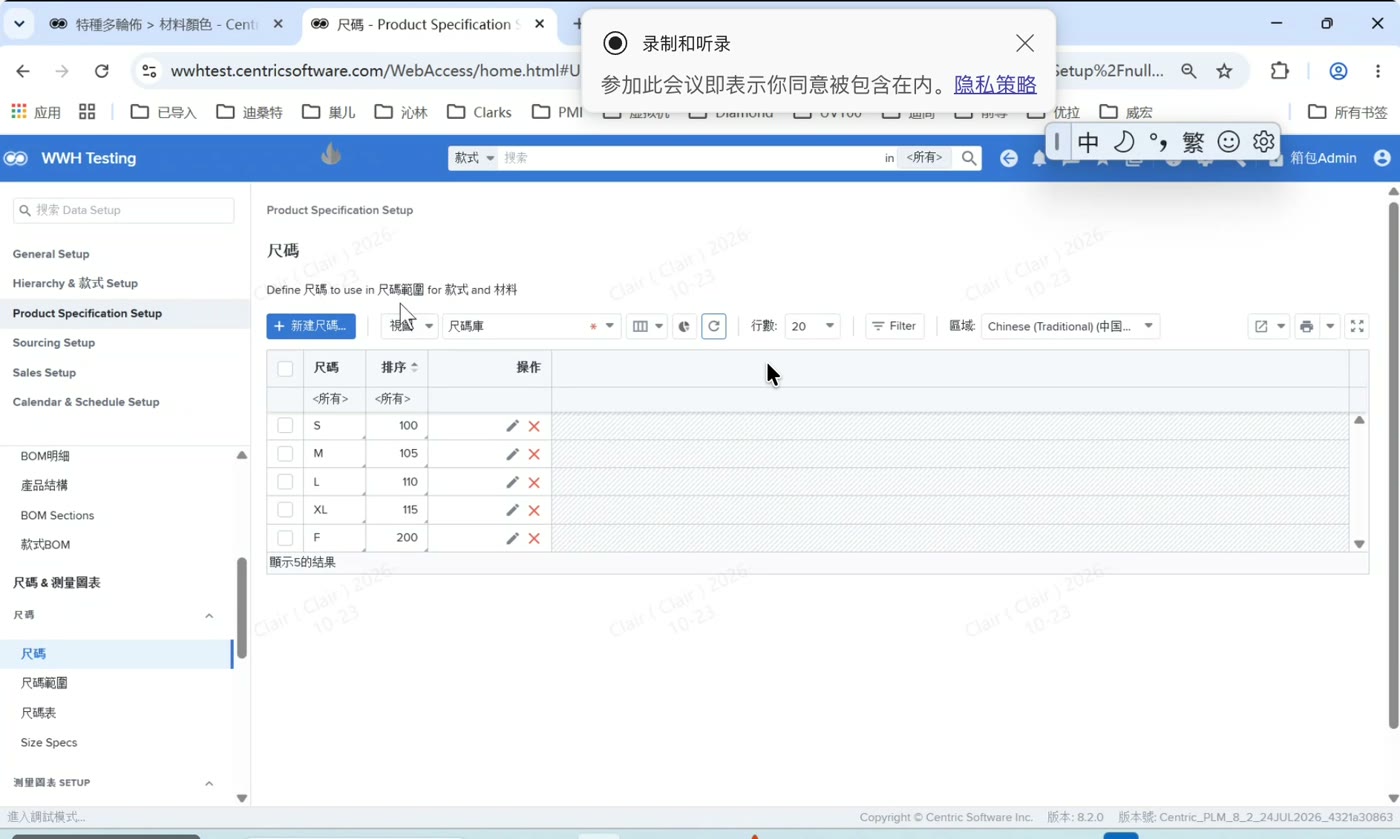Open the 區域 locale dropdown
The image size is (1400, 839).
pos(1070,326)
